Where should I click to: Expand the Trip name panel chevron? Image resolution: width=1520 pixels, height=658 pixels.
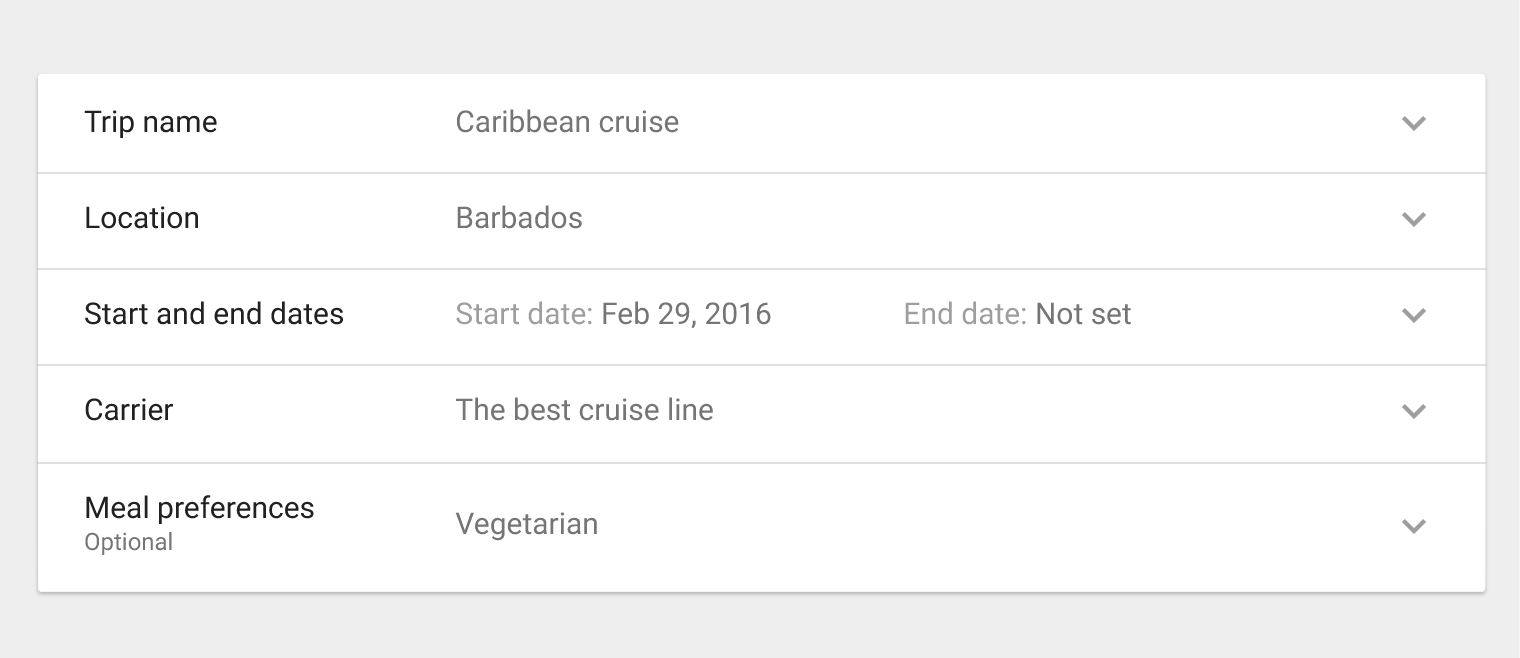pyautogui.click(x=1413, y=123)
